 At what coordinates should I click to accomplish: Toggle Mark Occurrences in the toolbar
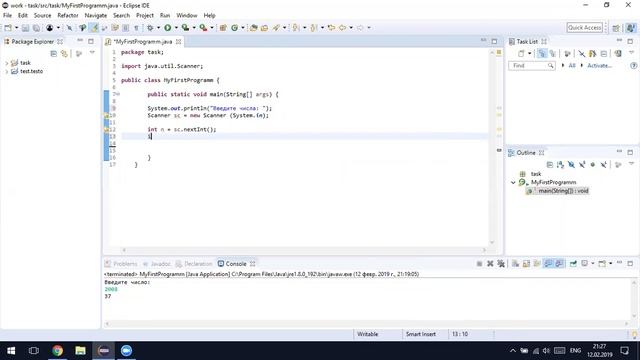click(x=94, y=28)
